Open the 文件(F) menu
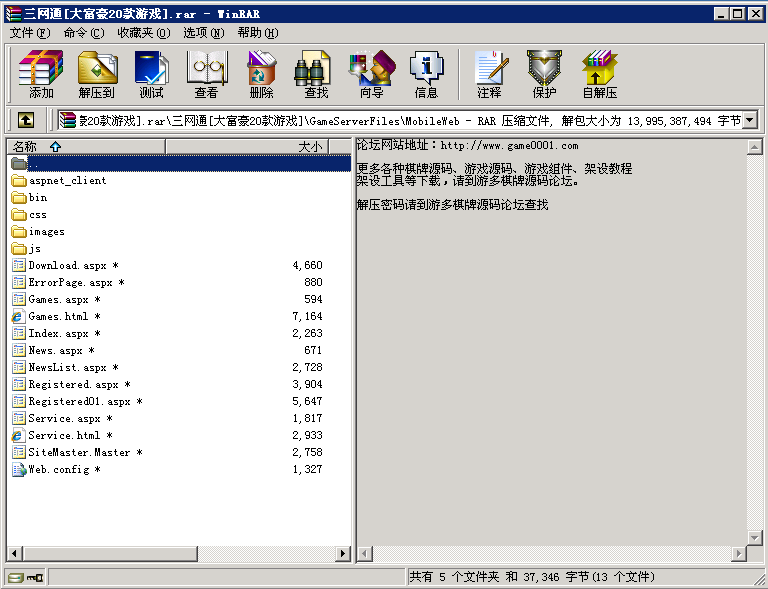The width and height of the screenshot is (768, 589). coord(29,33)
